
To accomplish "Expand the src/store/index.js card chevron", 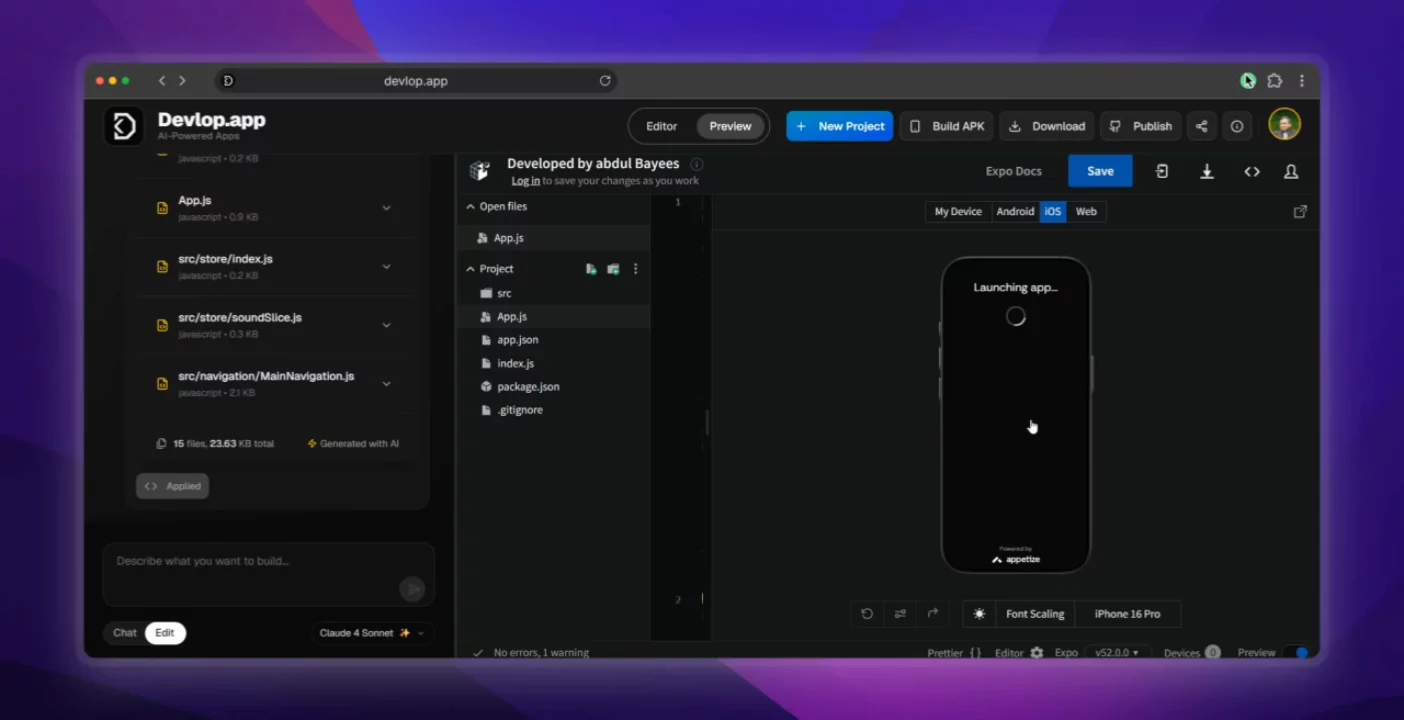I will 386,267.
